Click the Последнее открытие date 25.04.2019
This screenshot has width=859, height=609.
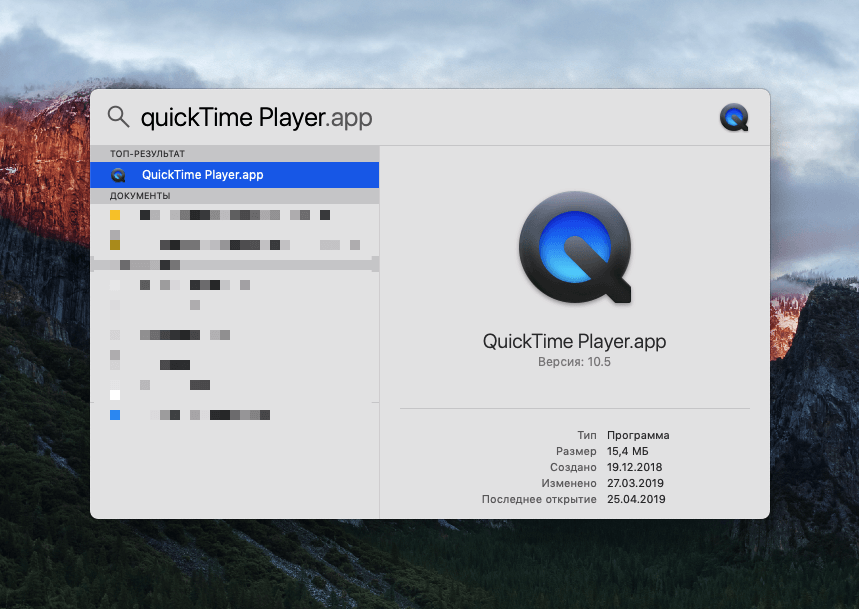coord(636,499)
